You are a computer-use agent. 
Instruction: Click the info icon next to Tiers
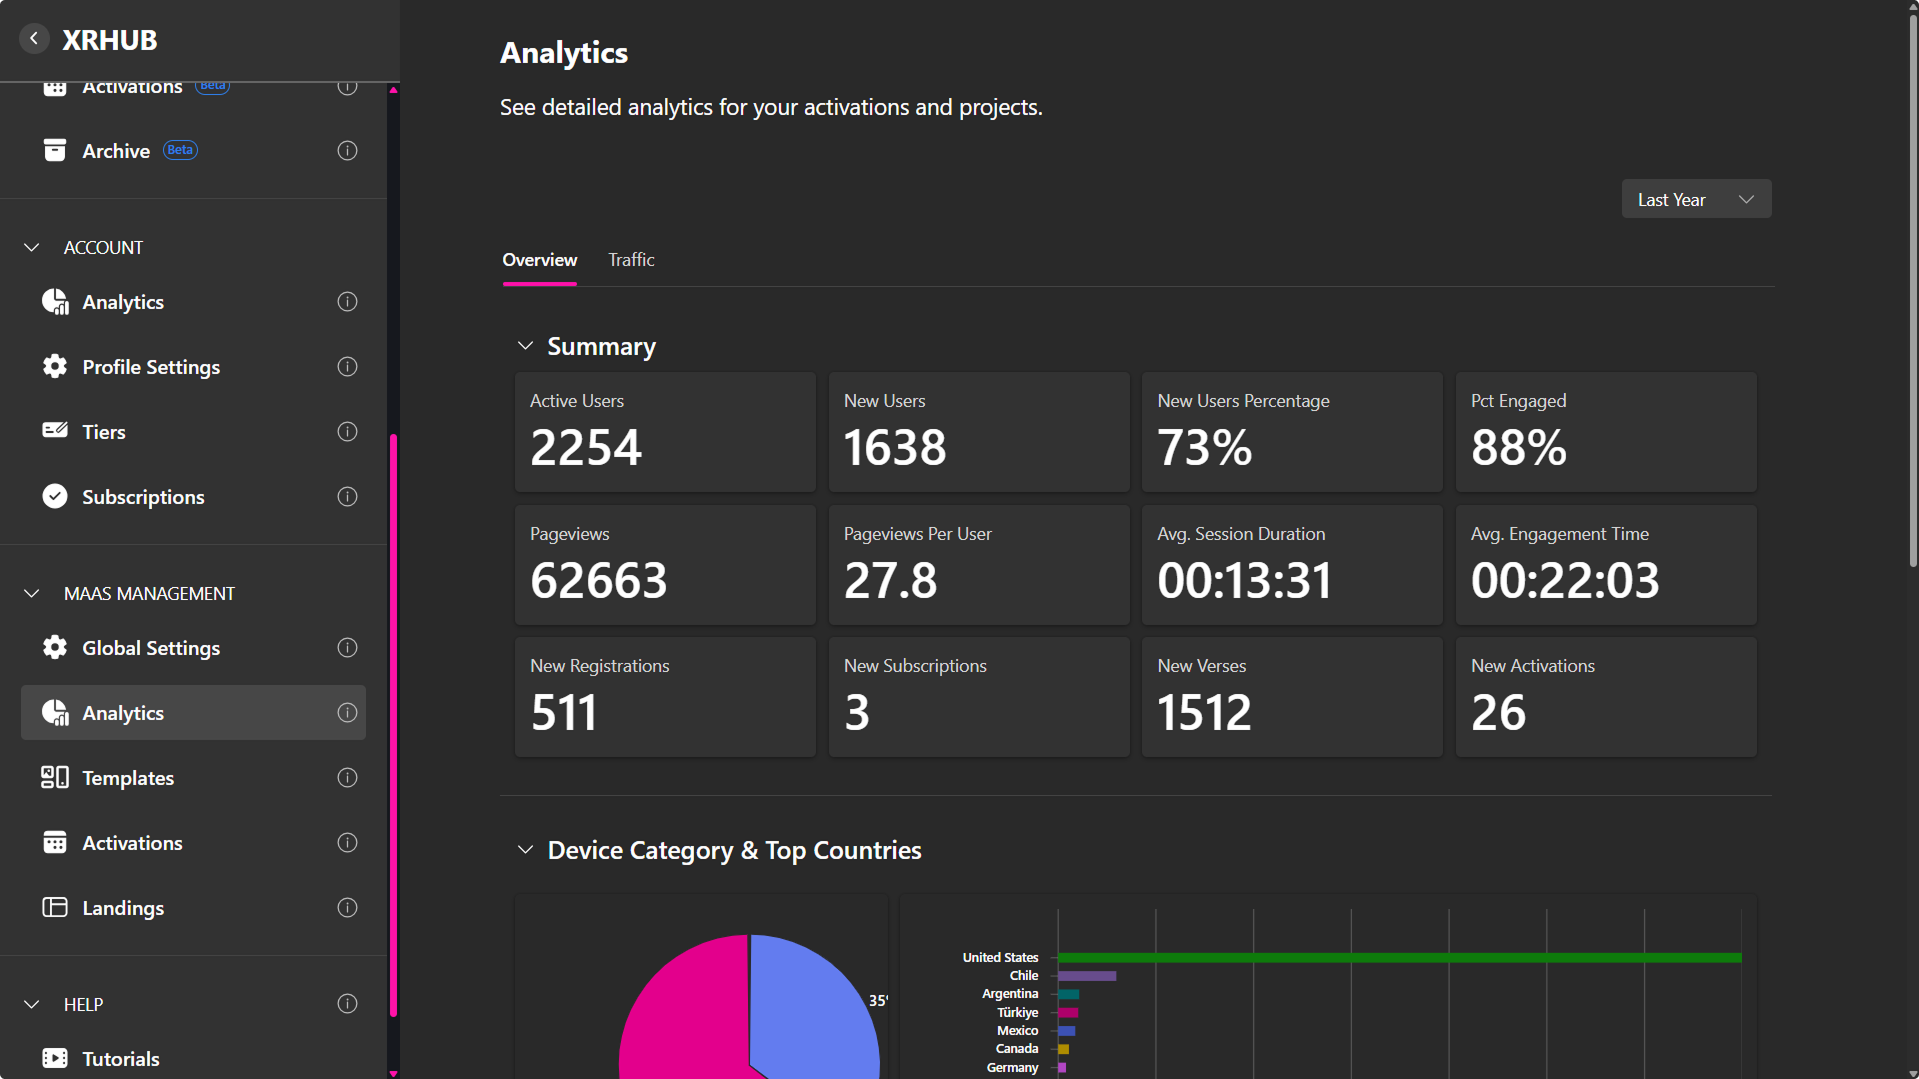tap(347, 432)
